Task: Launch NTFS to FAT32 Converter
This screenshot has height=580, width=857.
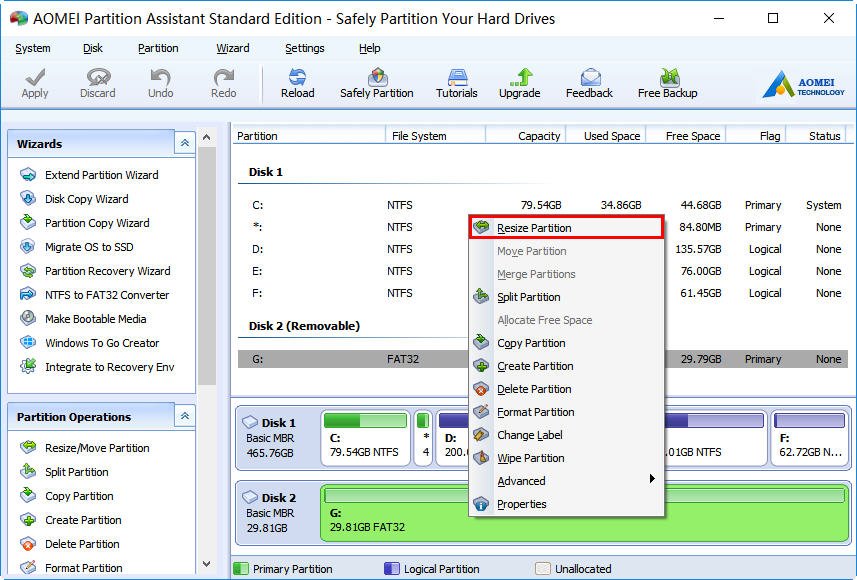Action: pyautogui.click(x=95, y=295)
